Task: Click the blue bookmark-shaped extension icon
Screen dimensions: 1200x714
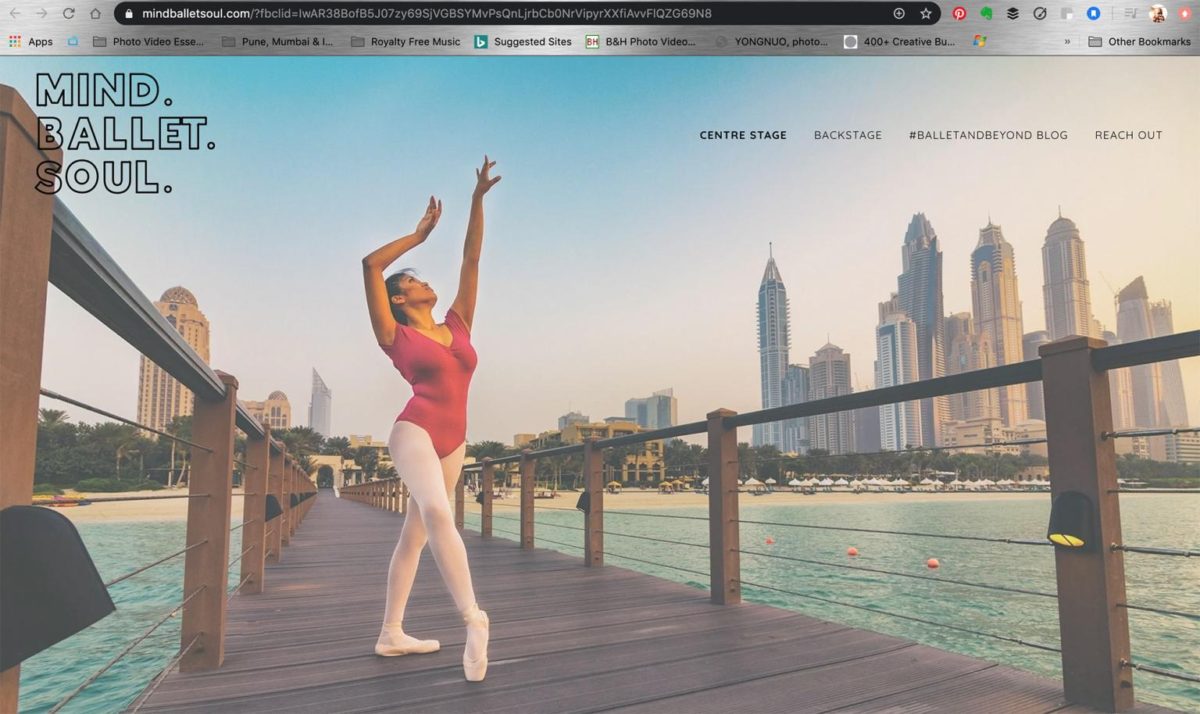Action: 1094,14
